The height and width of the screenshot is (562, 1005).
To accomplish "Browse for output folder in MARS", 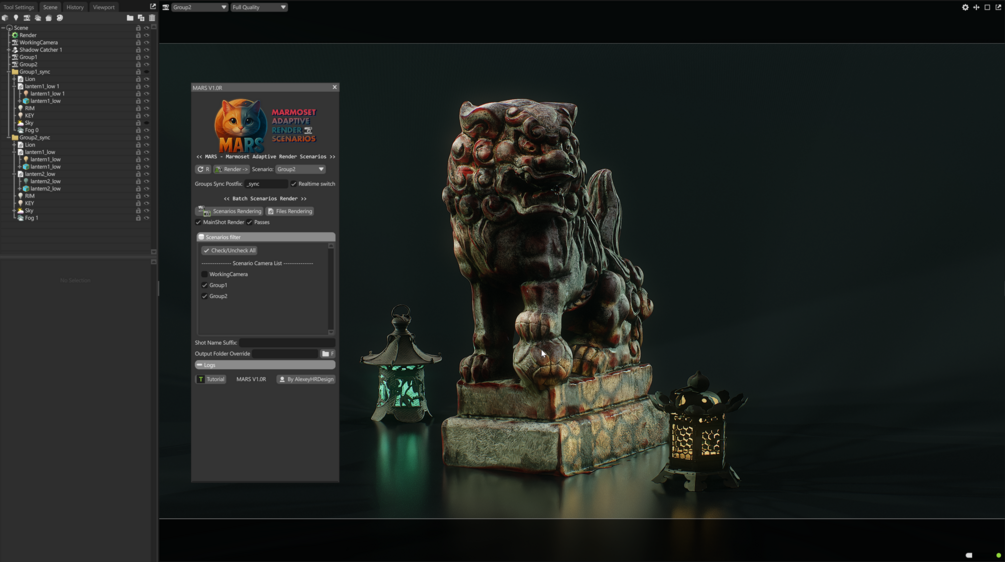I will (x=328, y=354).
